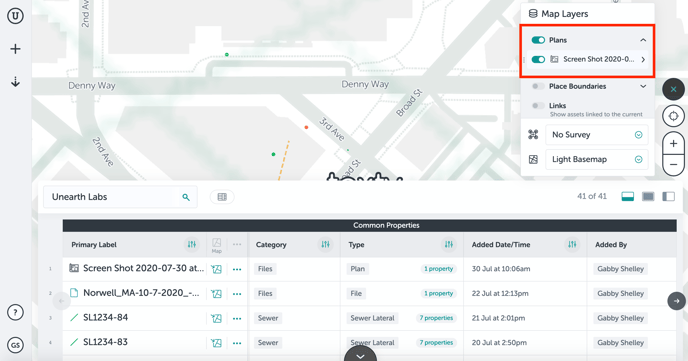The height and width of the screenshot is (361, 688).
Task: Open the Unearth logo home icon
Action: [x=15, y=16]
